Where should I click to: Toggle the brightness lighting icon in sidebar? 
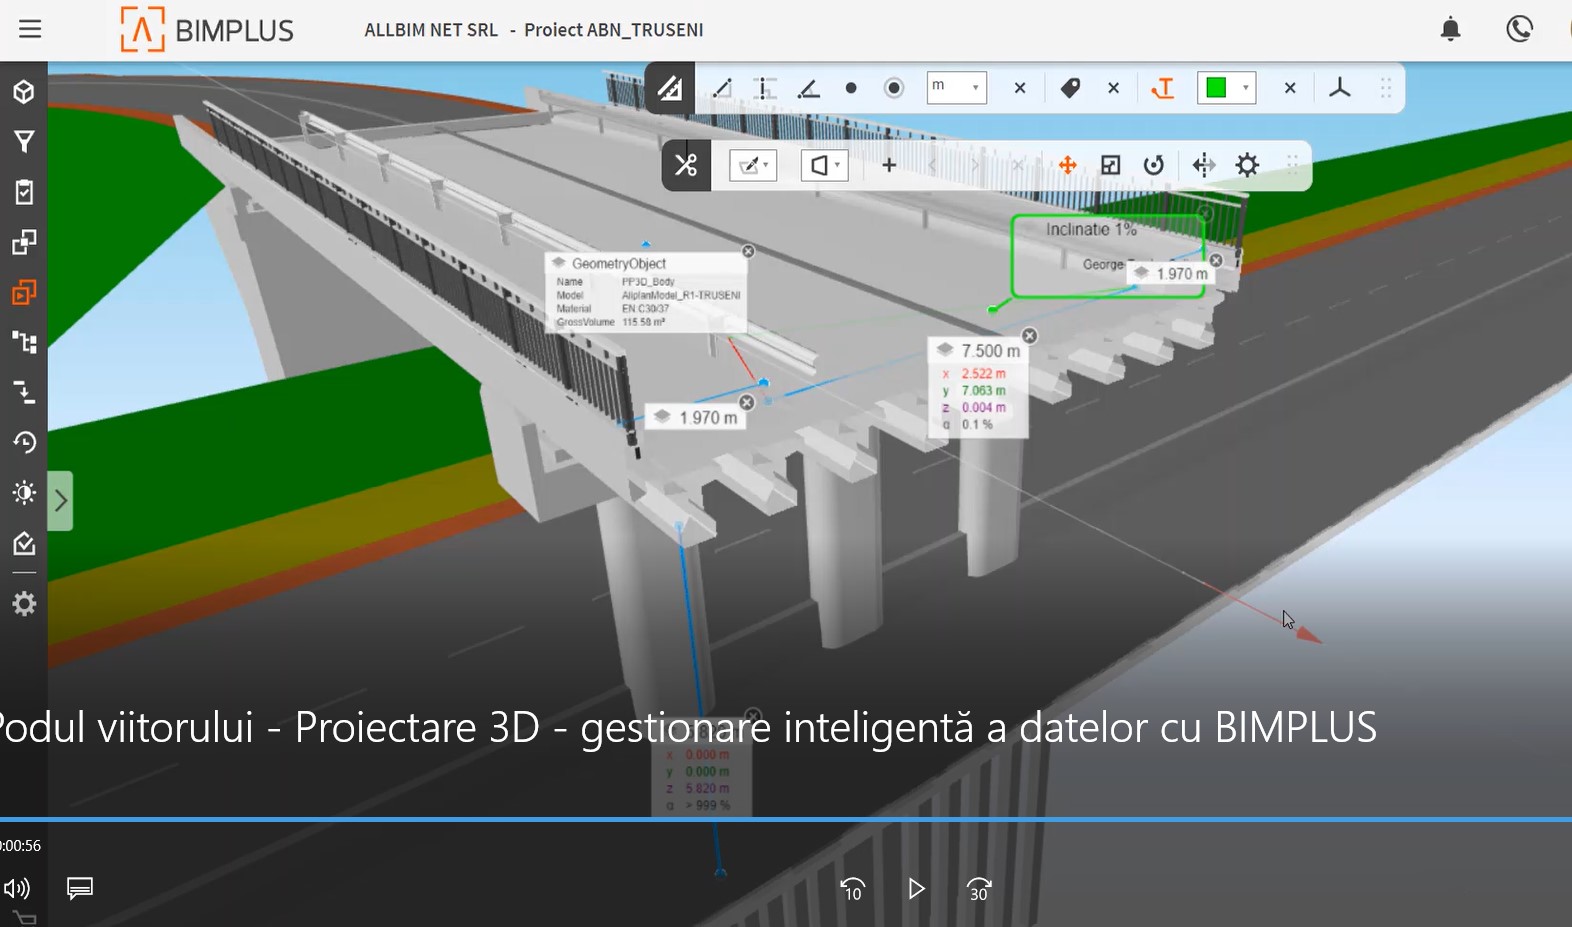[24, 493]
